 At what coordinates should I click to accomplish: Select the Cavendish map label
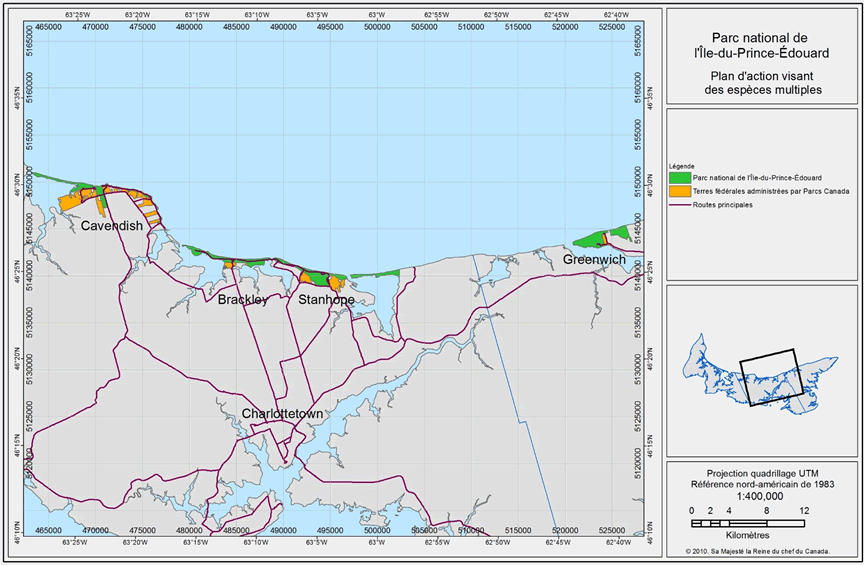click(x=112, y=226)
